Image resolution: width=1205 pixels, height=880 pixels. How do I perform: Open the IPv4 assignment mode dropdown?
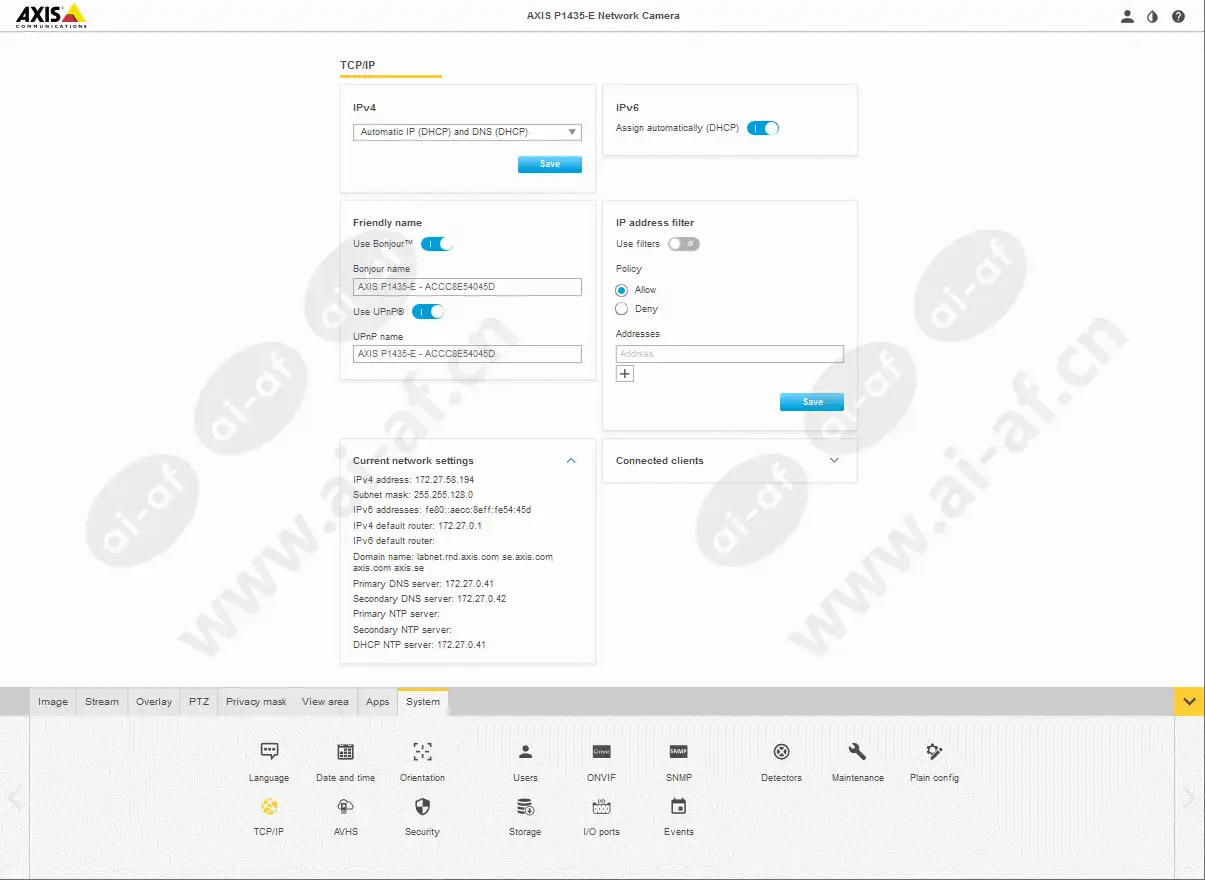pos(467,132)
